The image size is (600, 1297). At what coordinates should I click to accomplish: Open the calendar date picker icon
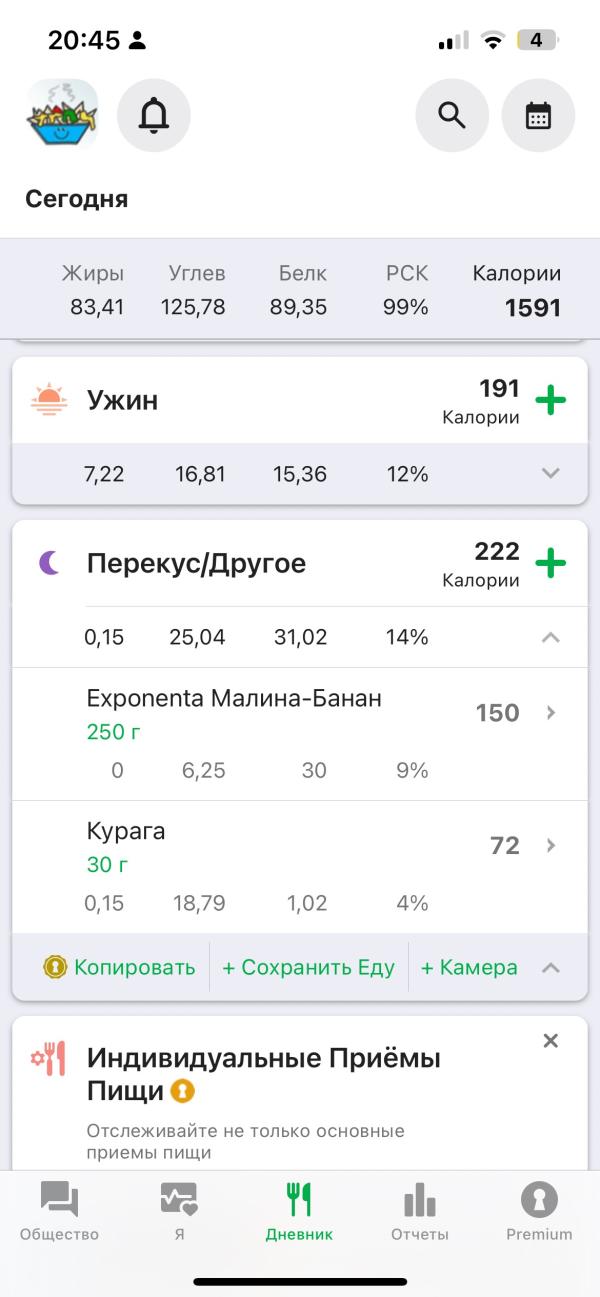(538, 116)
